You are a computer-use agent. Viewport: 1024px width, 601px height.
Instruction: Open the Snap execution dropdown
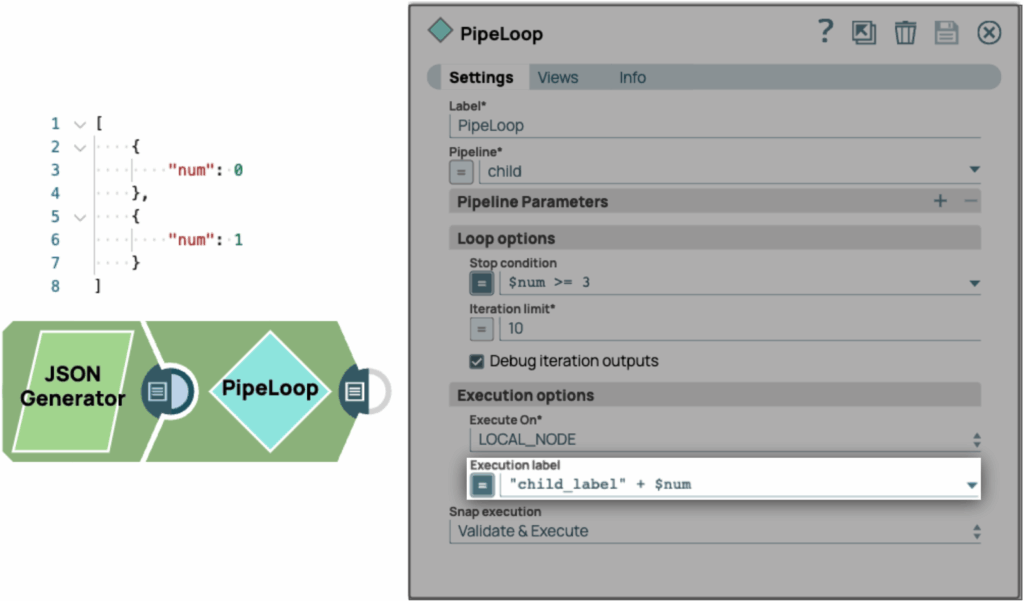pyautogui.click(x=976, y=532)
